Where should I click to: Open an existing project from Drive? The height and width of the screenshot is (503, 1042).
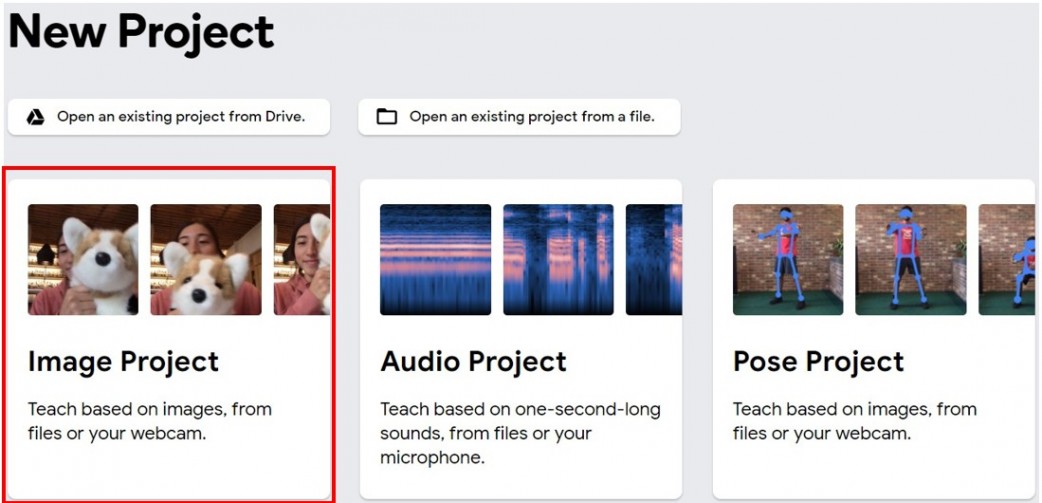click(180, 117)
